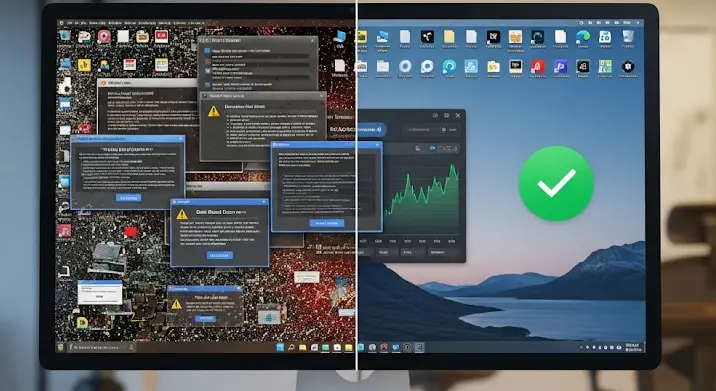716x391 pixels.
Task: Open the Recycle Bin icon on the clean desktop
Action: click(x=628, y=36)
